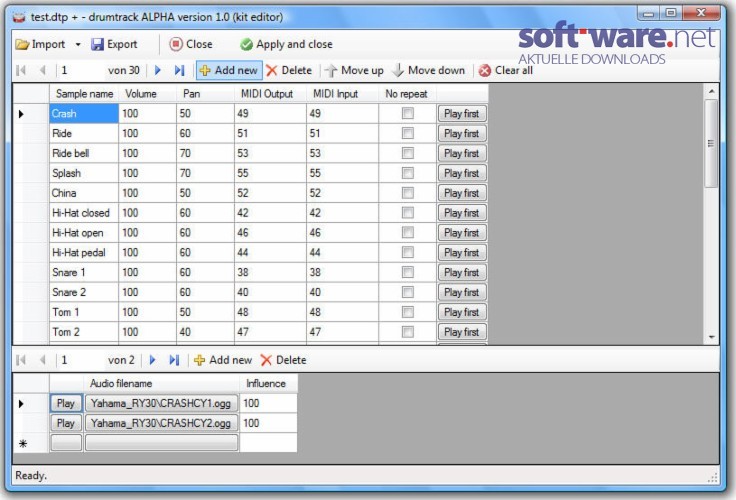Click the scrollbar up arrow of sample grid
This screenshot has width=736, height=500.
pos(712,91)
